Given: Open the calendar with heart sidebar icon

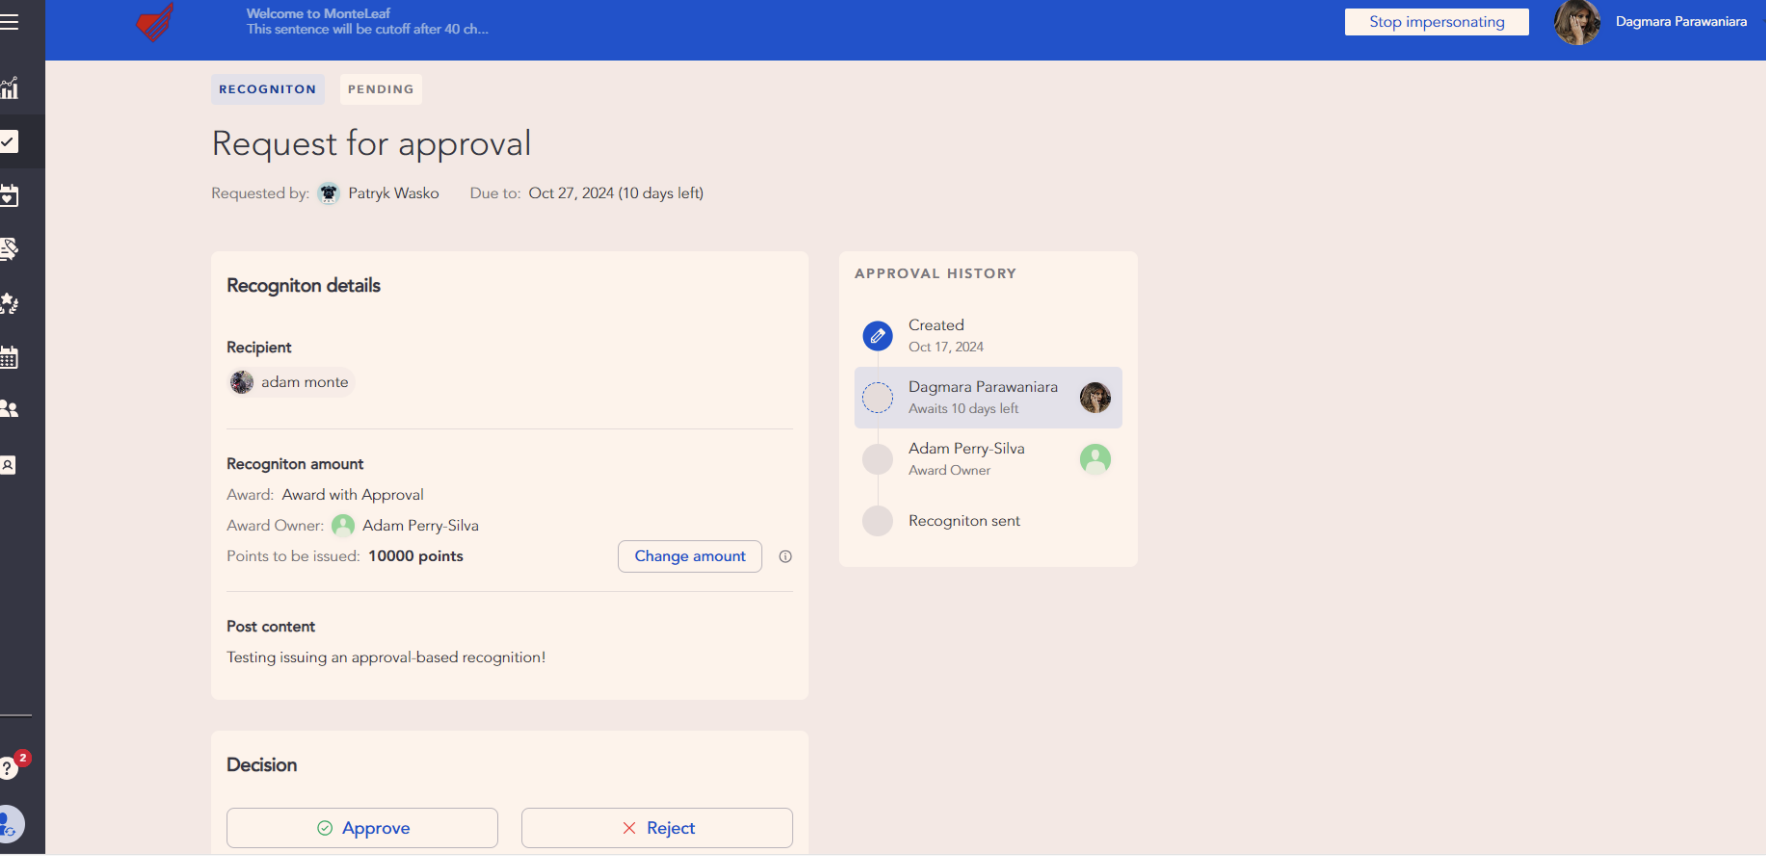Looking at the screenshot, I should (x=10, y=196).
